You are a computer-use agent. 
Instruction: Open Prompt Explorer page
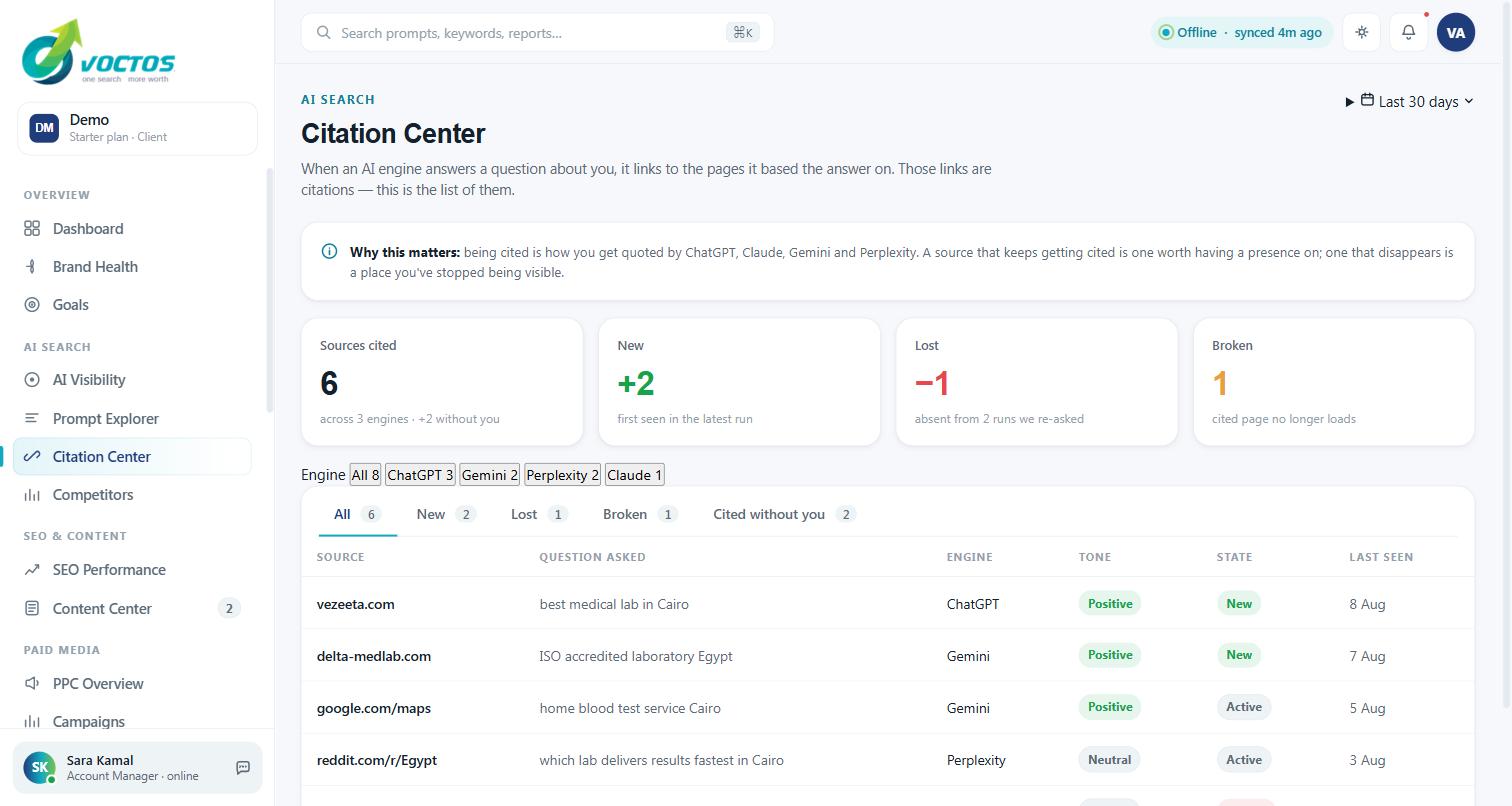[132, 419]
